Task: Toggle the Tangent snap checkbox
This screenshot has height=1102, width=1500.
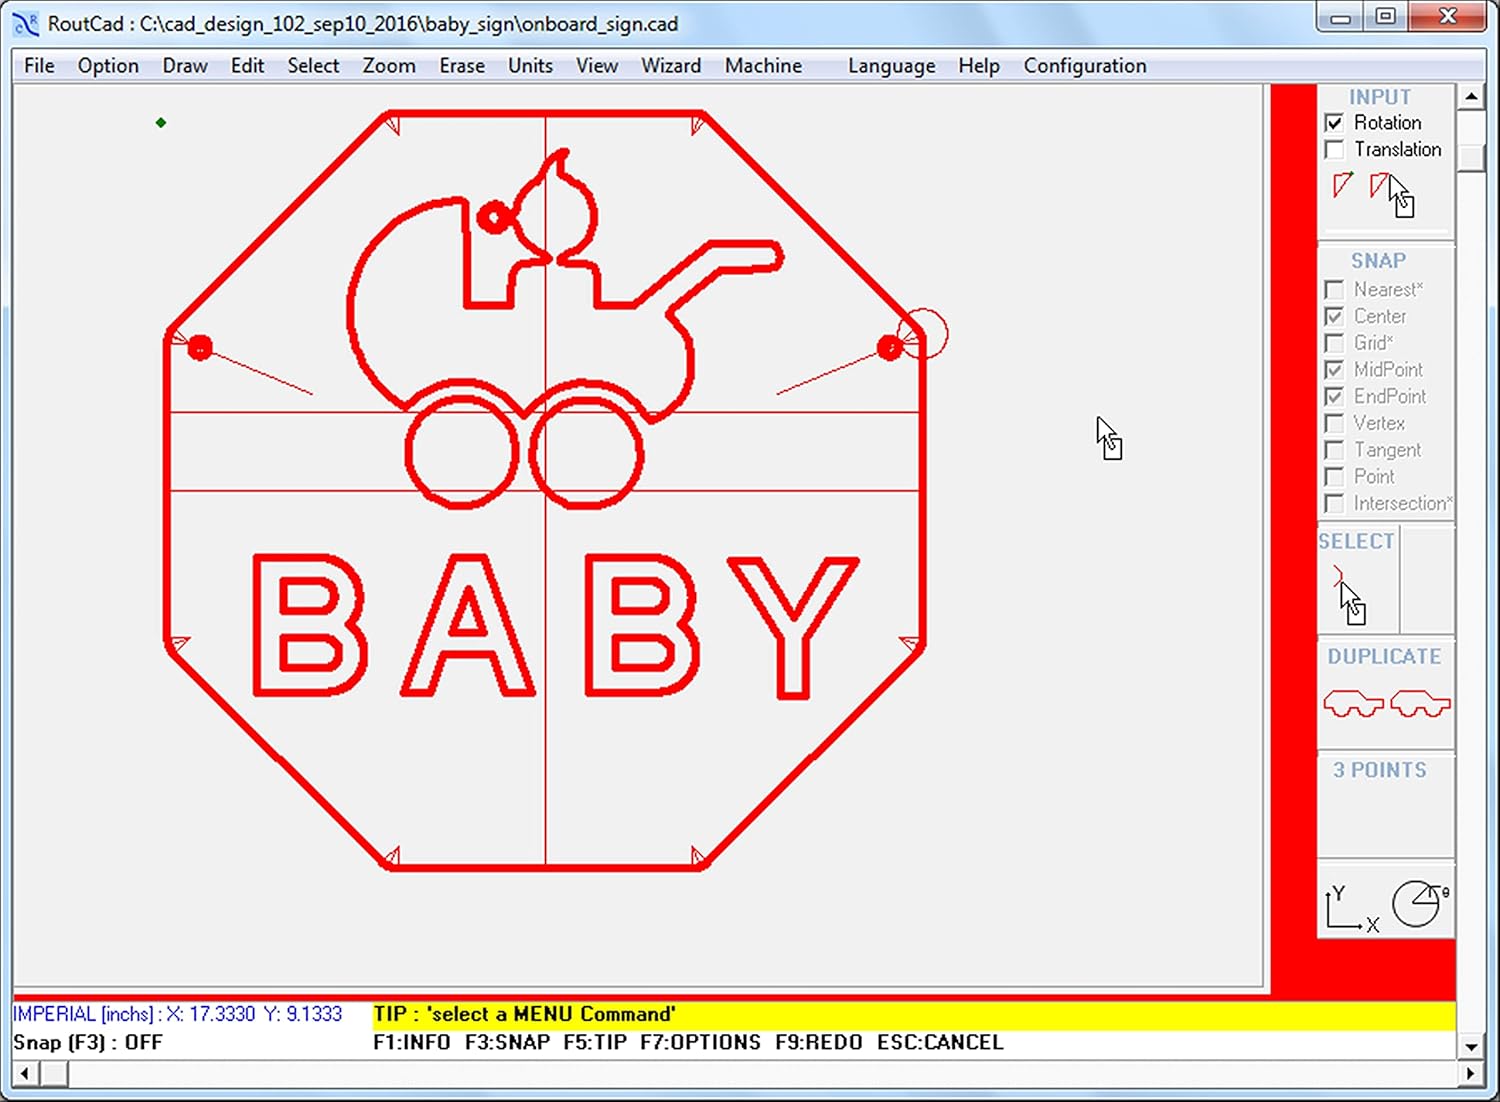Action: [x=1334, y=450]
